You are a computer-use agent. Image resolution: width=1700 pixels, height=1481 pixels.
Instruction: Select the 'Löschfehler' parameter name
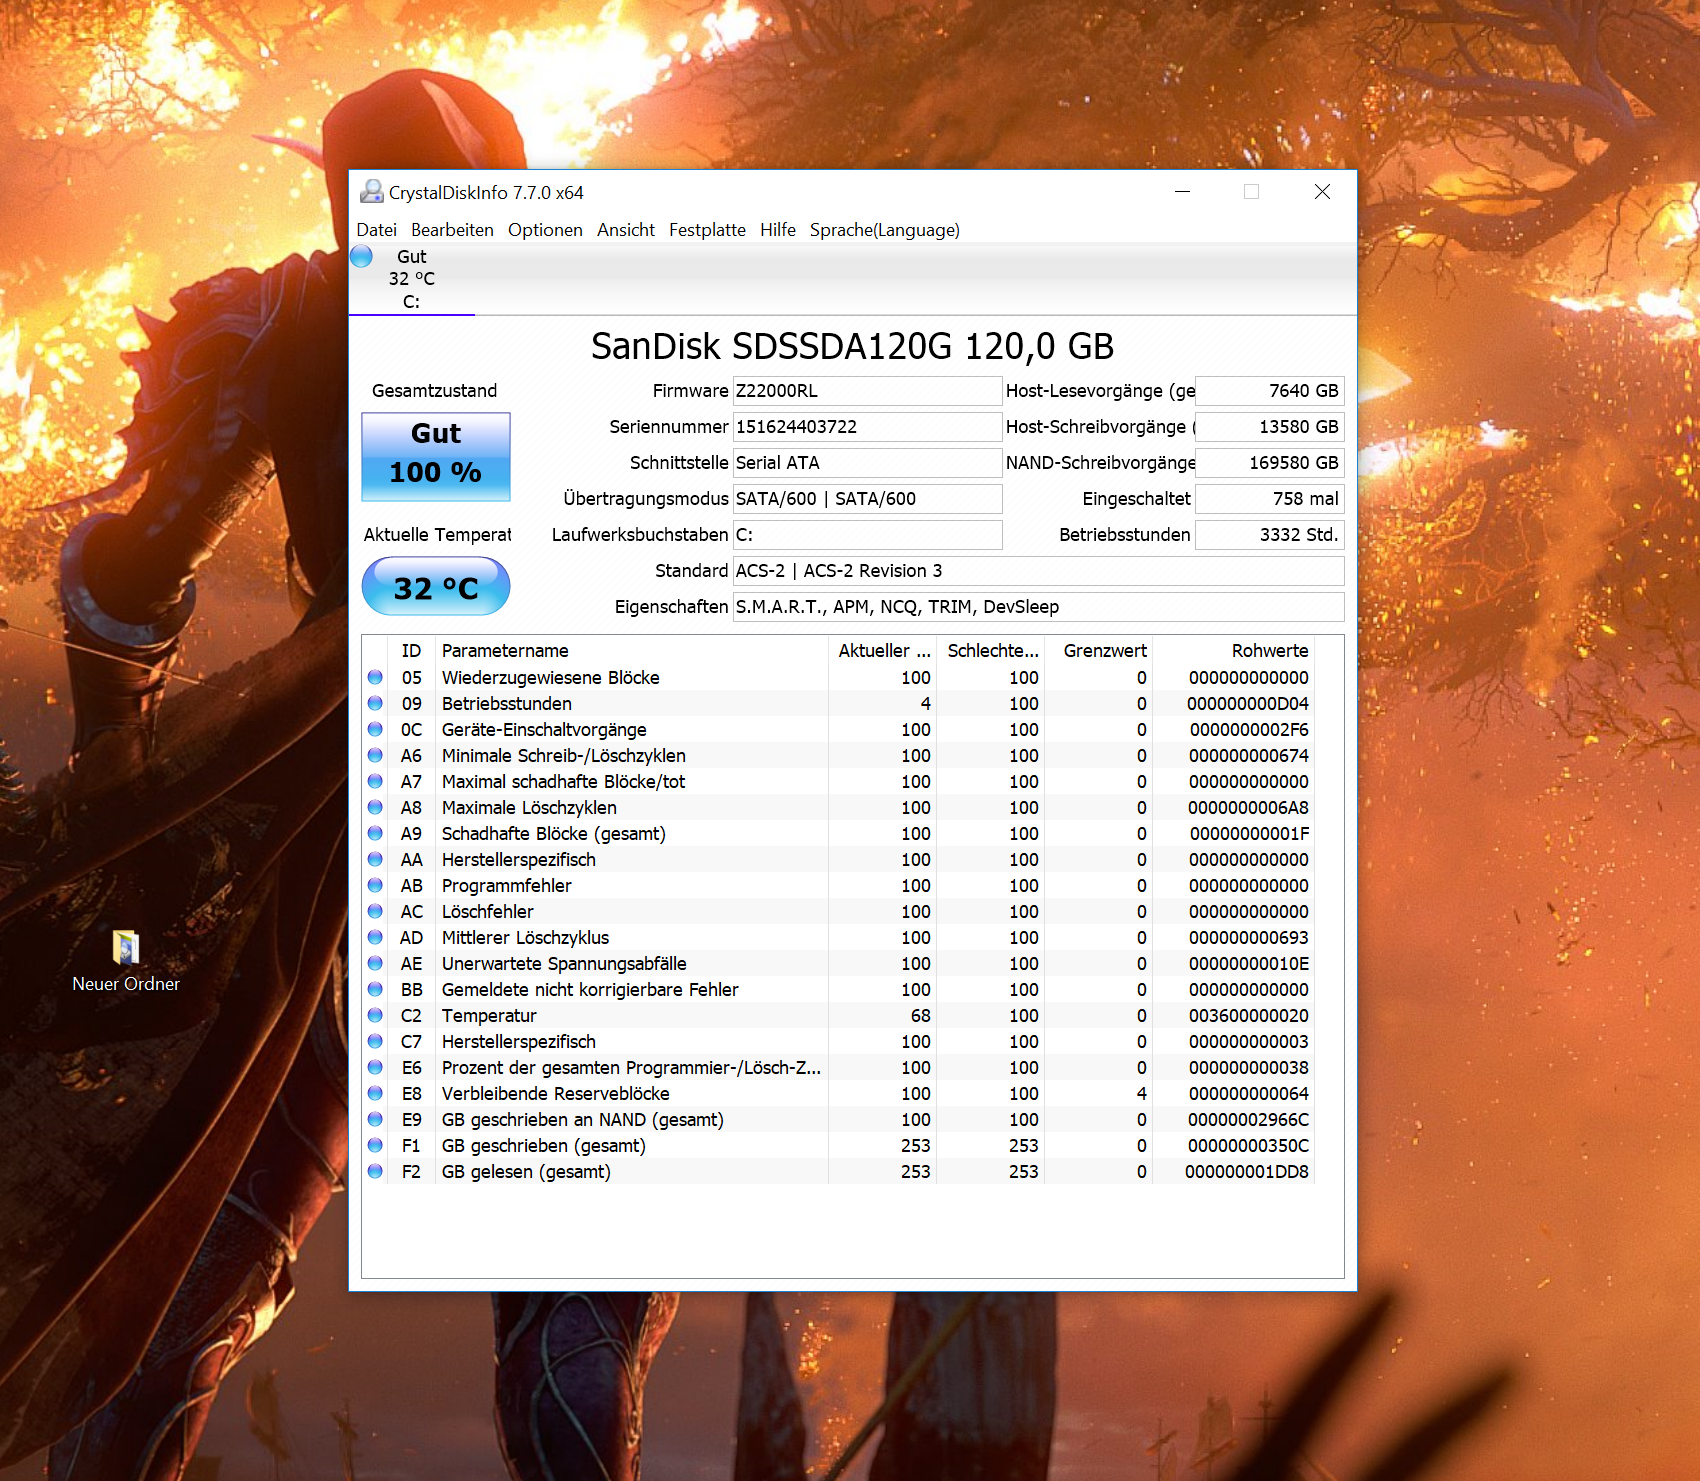click(x=488, y=912)
